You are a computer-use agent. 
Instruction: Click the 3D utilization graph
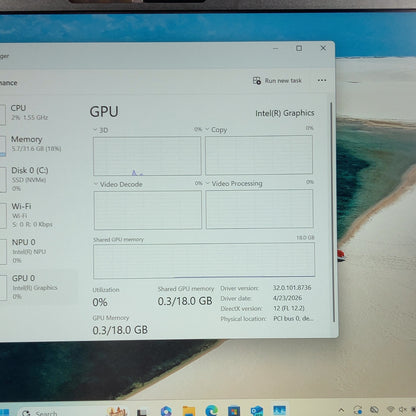pyautogui.click(x=147, y=156)
